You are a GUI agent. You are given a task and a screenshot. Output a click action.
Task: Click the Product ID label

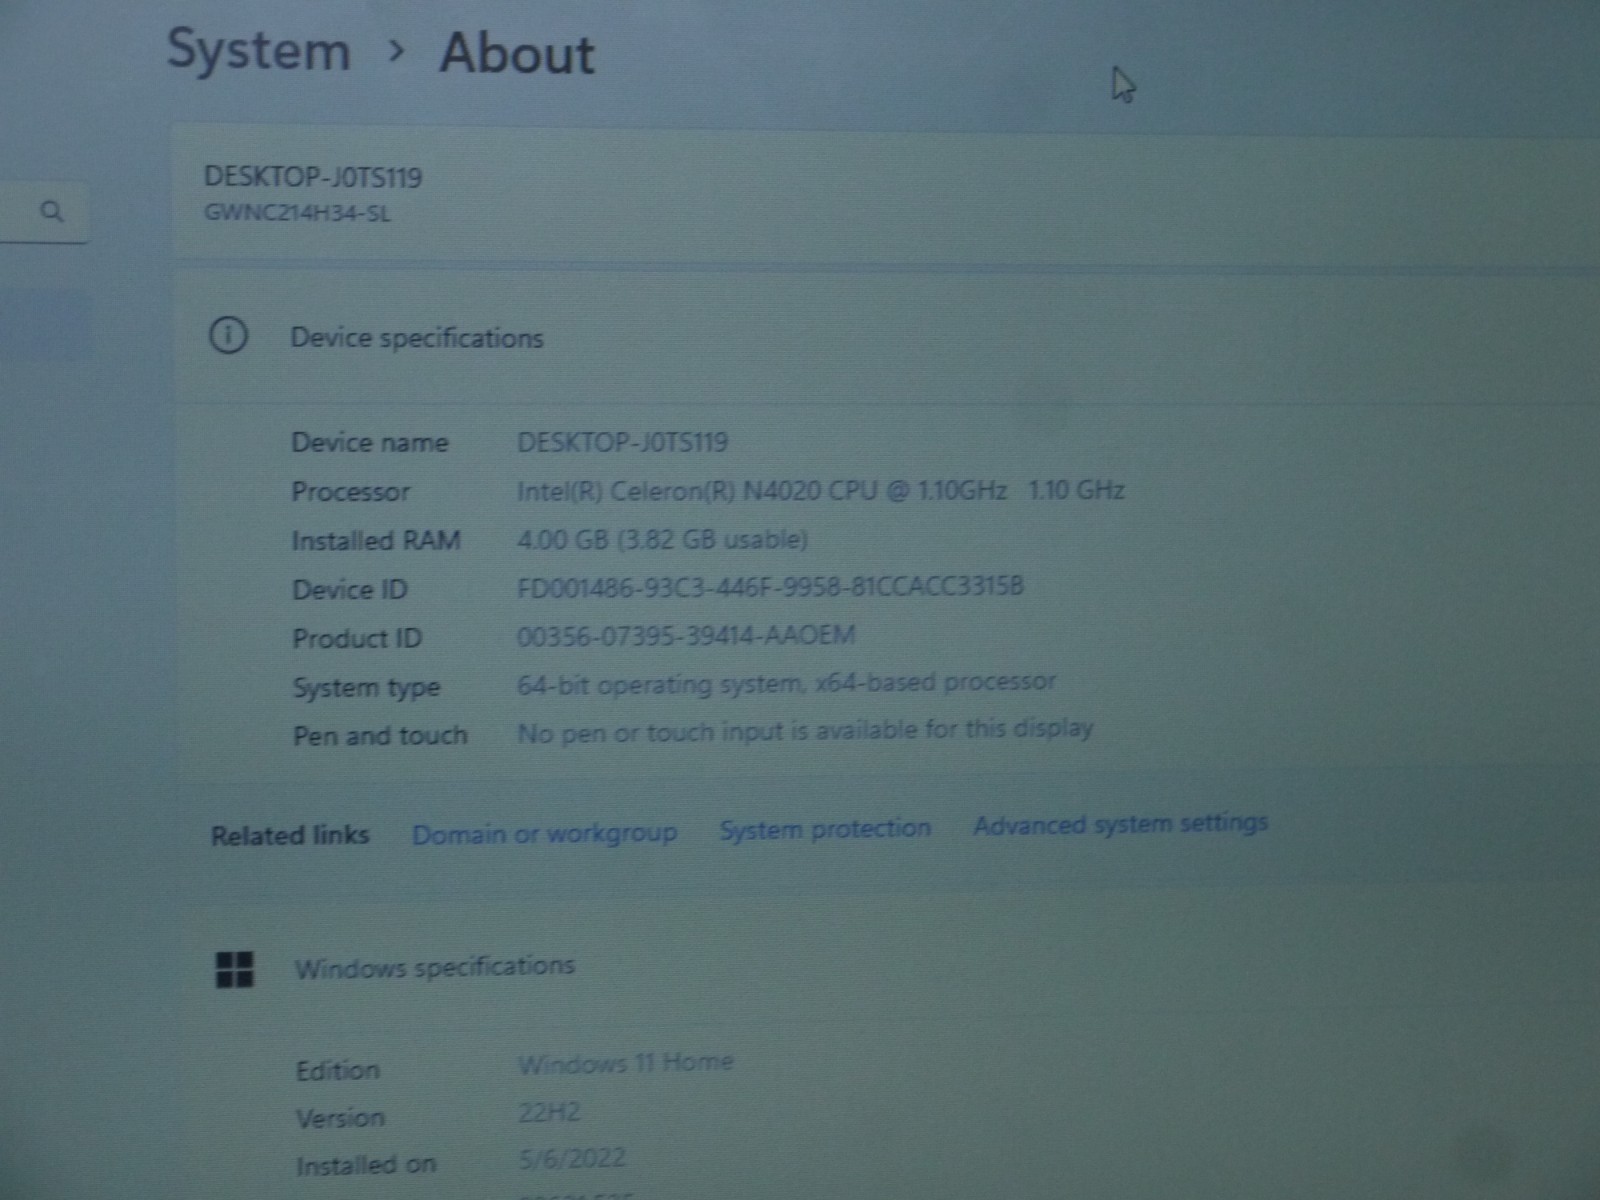357,638
